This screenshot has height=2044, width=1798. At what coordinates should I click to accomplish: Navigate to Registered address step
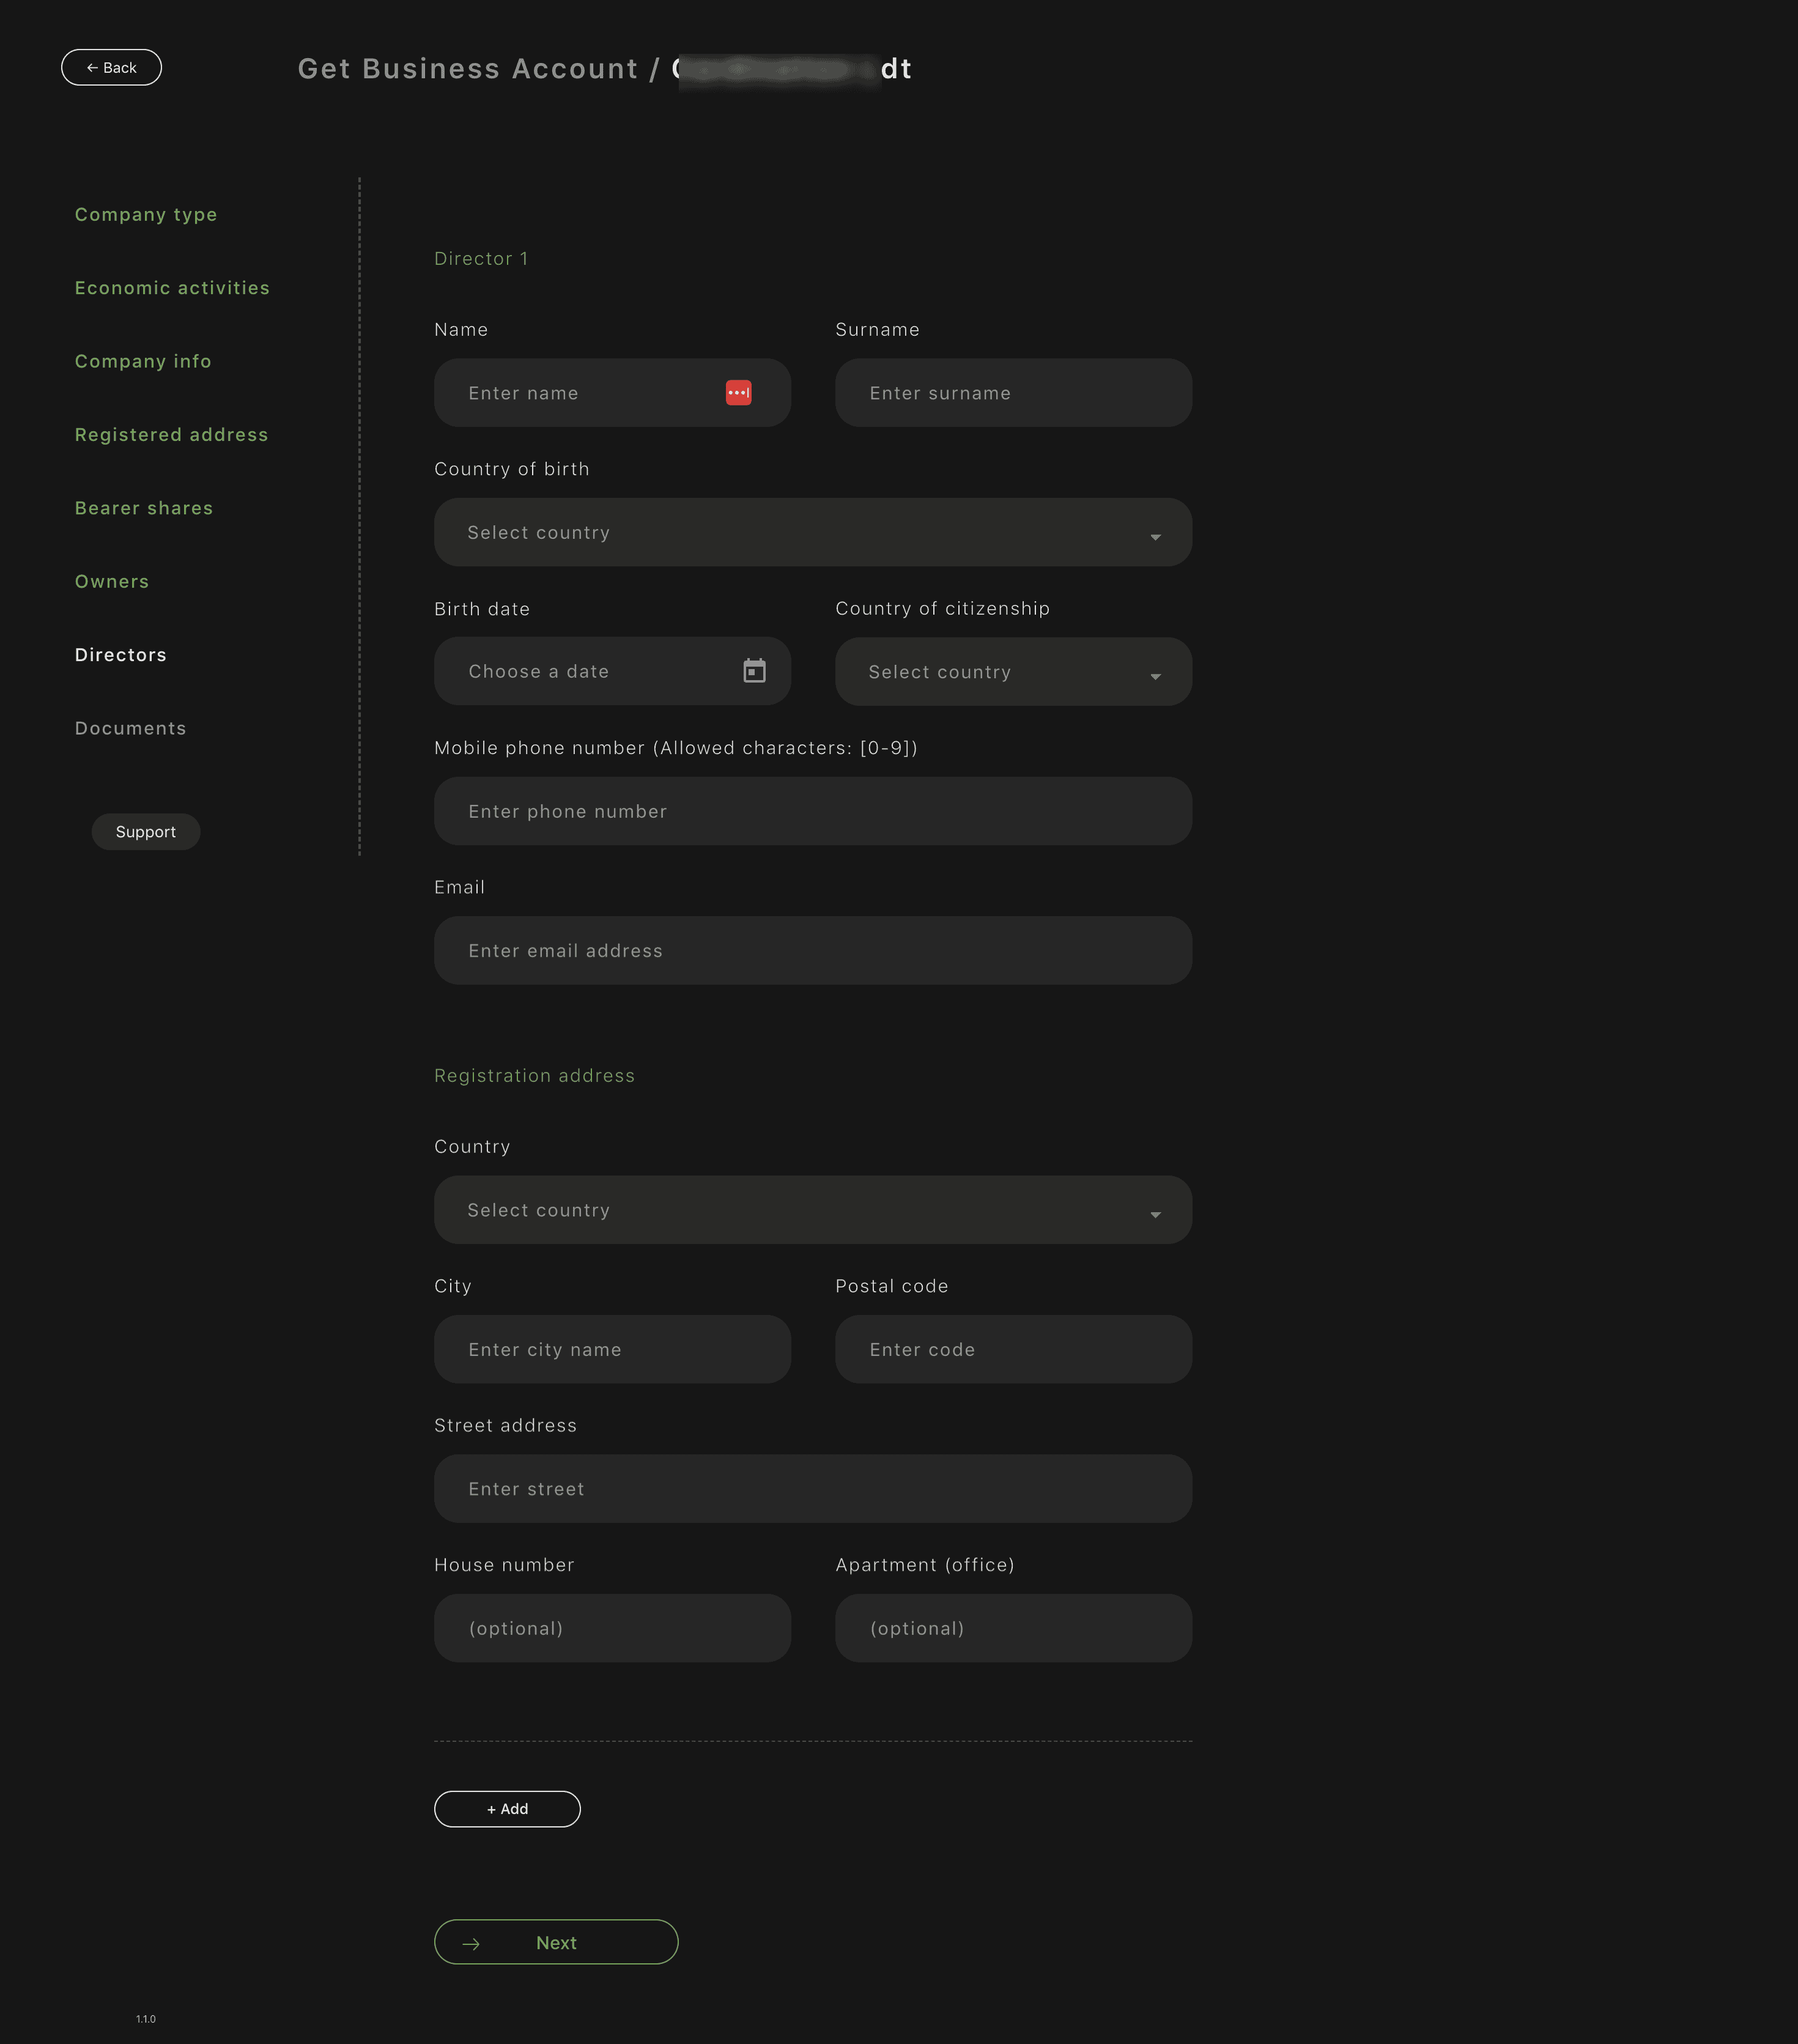click(x=171, y=435)
